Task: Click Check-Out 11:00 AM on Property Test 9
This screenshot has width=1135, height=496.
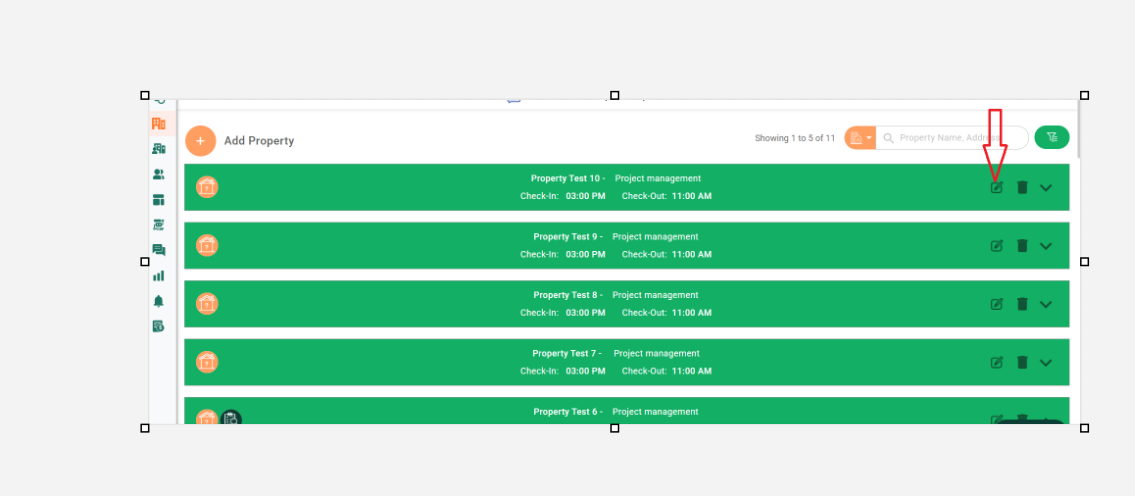Action: pos(667,254)
